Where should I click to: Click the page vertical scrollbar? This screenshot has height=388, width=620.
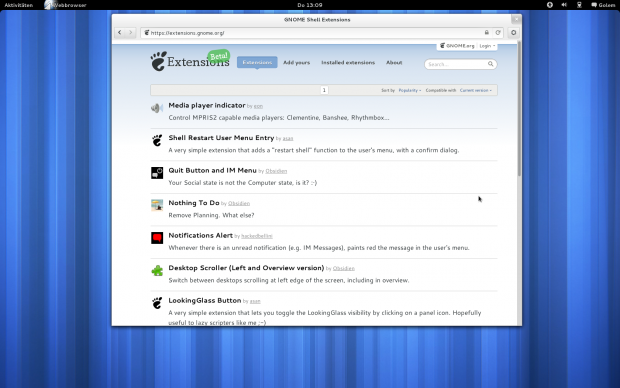tap(519, 110)
